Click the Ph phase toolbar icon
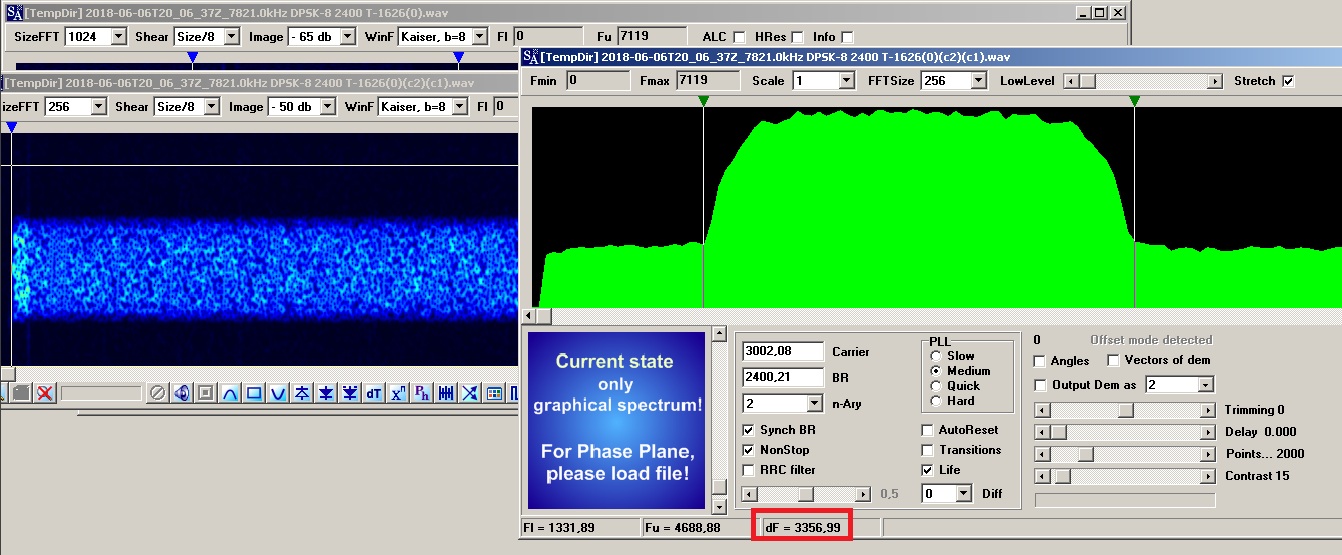The height and width of the screenshot is (555, 1342). point(422,393)
